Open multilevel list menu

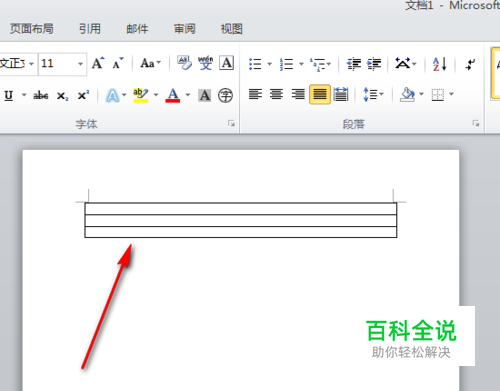pyautogui.click(x=320, y=64)
